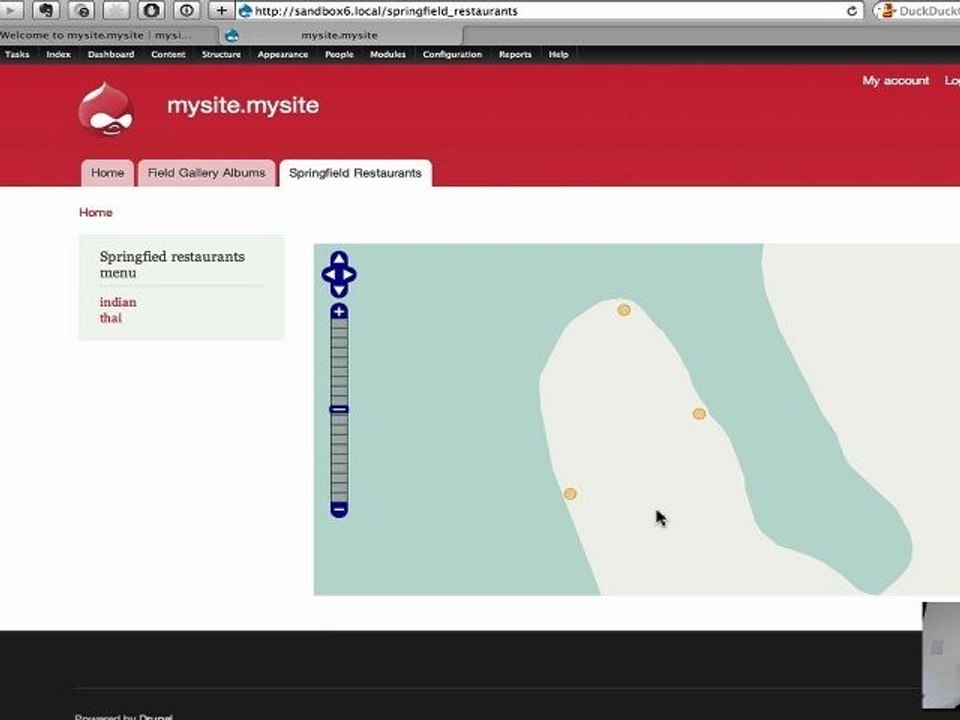960x720 pixels.
Task: Open People in the admin toolbar
Action: click(339, 54)
